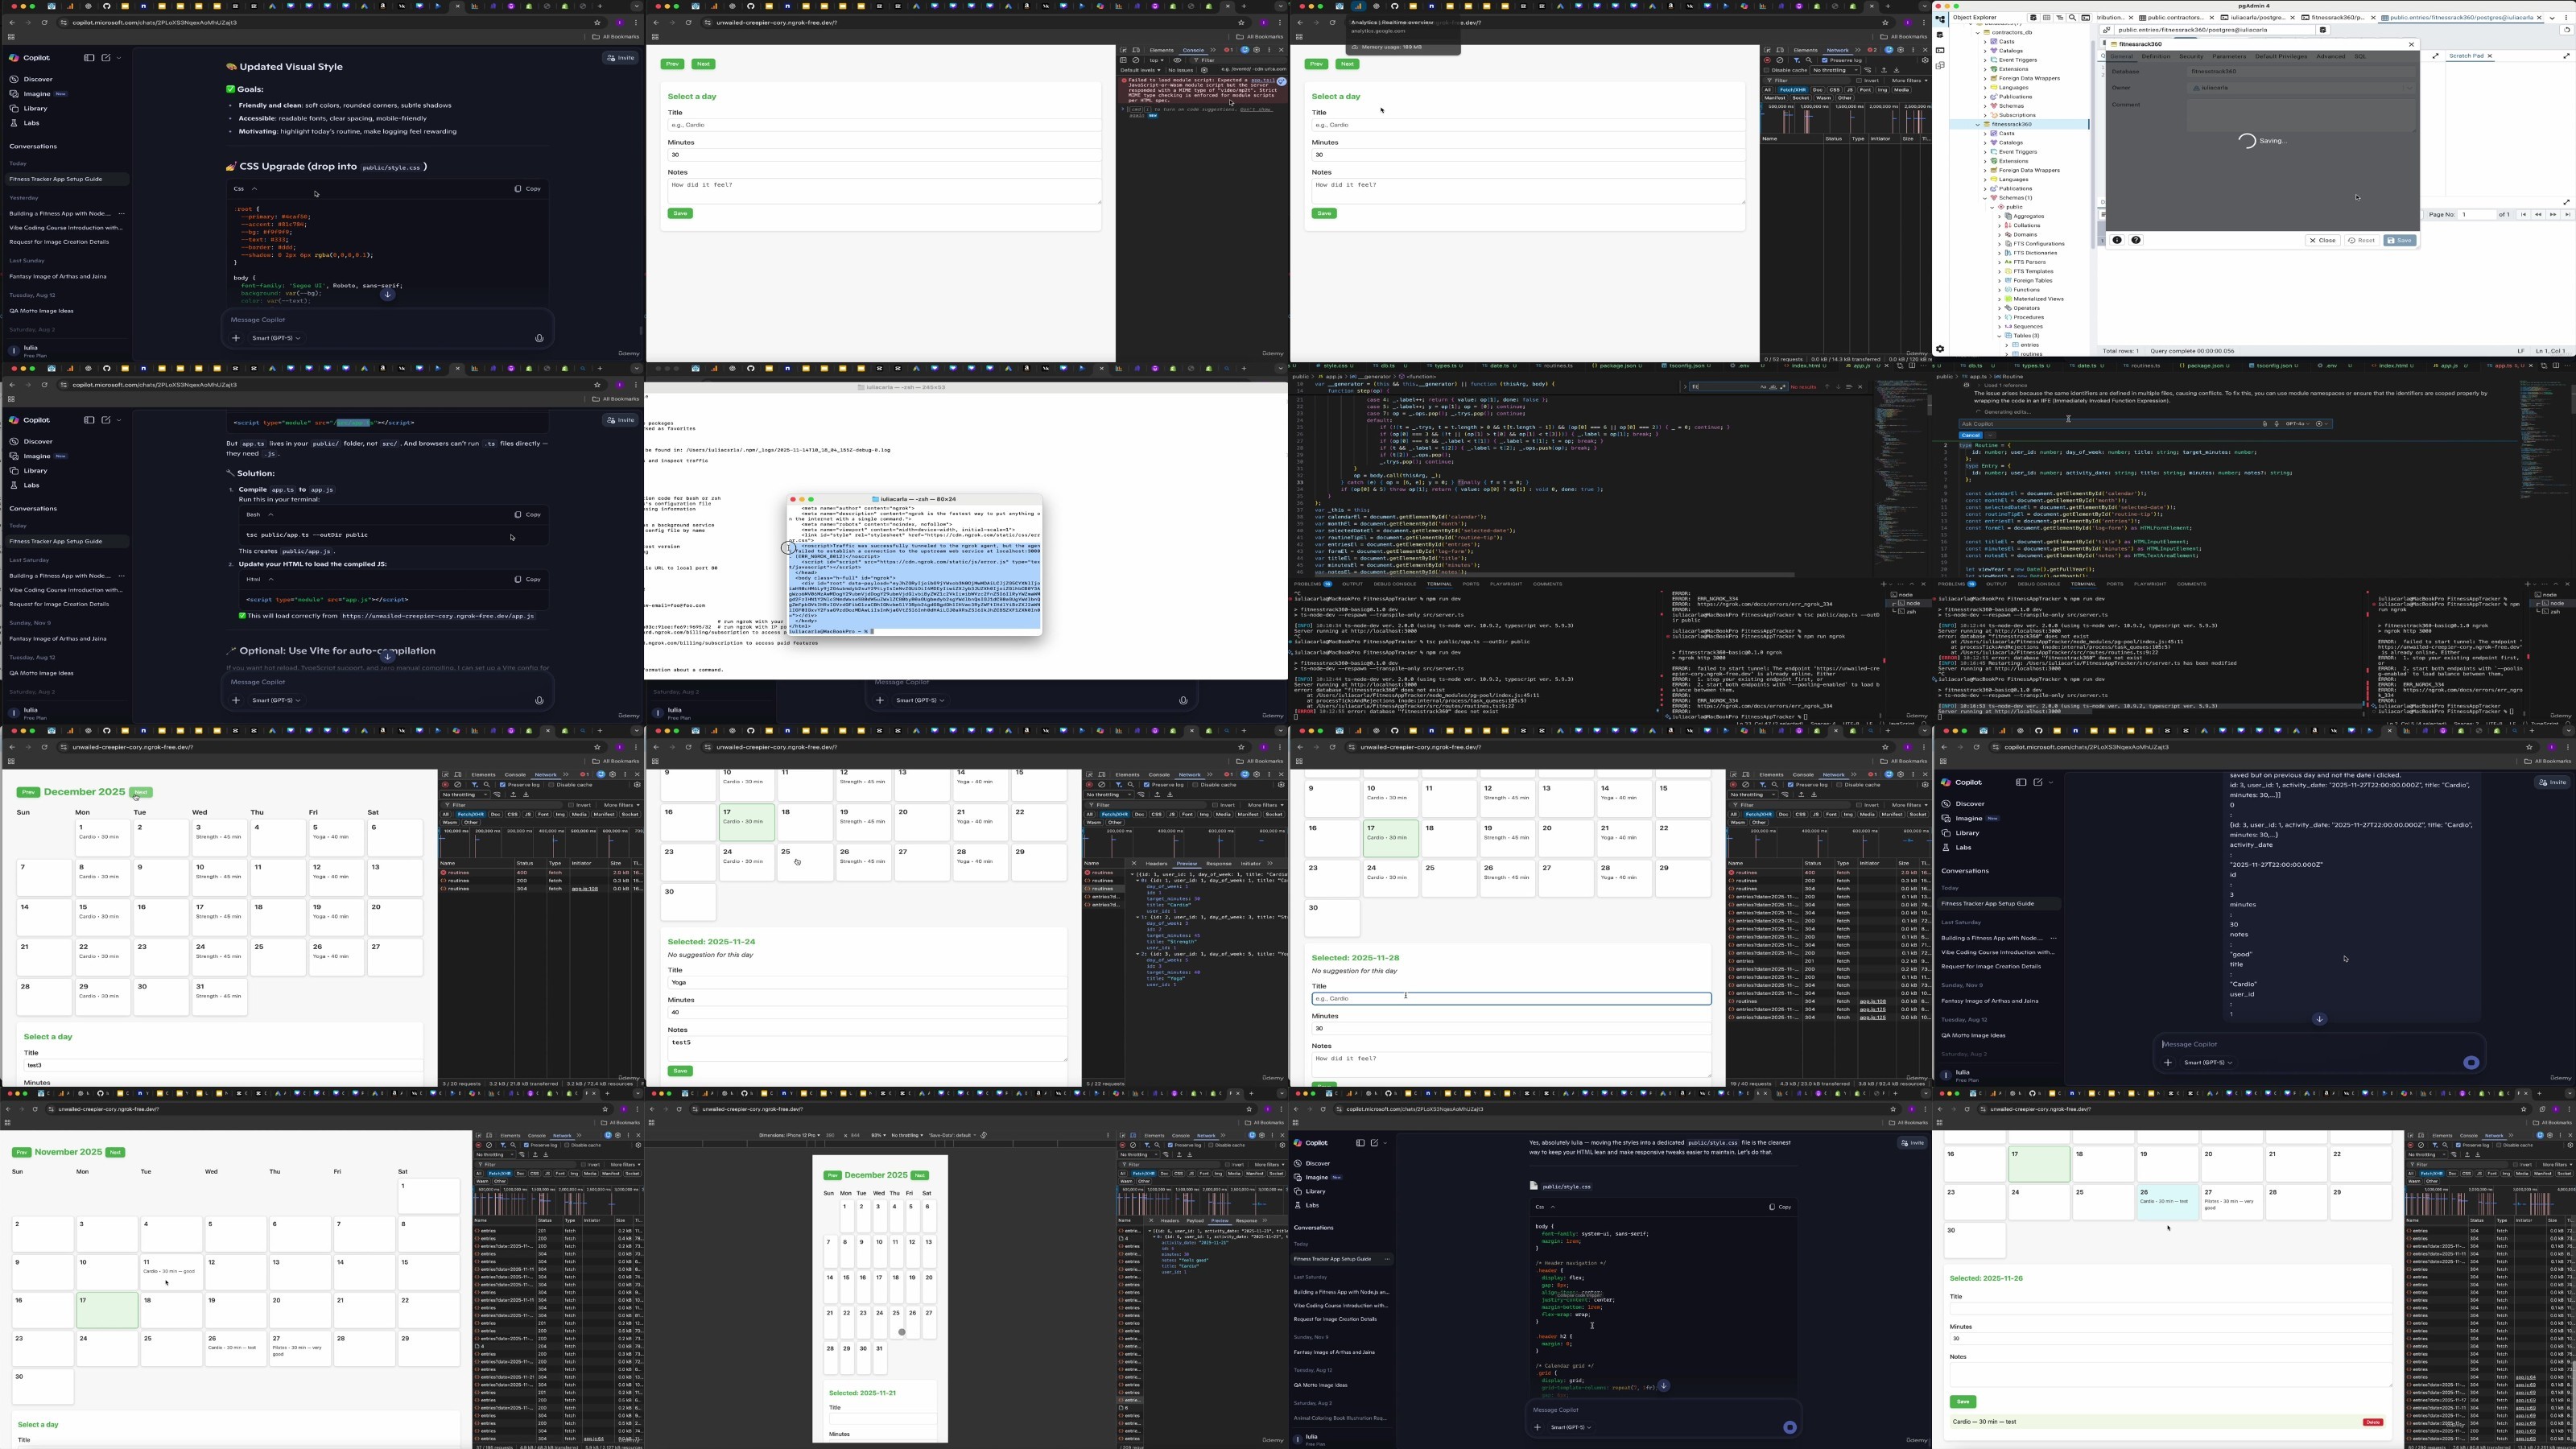Screen dimensions: 2576x1449
Task: Expand the Aggregates node in pgAdmin tree
Action: pos(2000,216)
